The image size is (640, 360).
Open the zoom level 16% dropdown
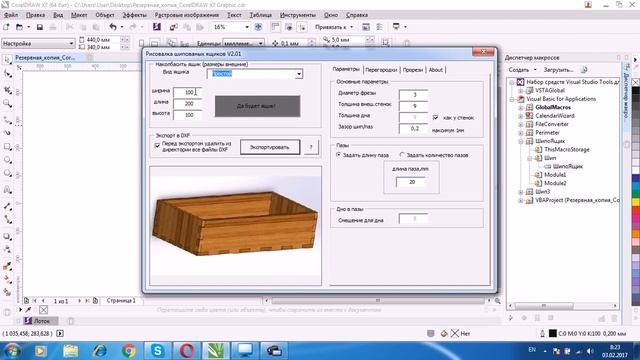coord(247,27)
